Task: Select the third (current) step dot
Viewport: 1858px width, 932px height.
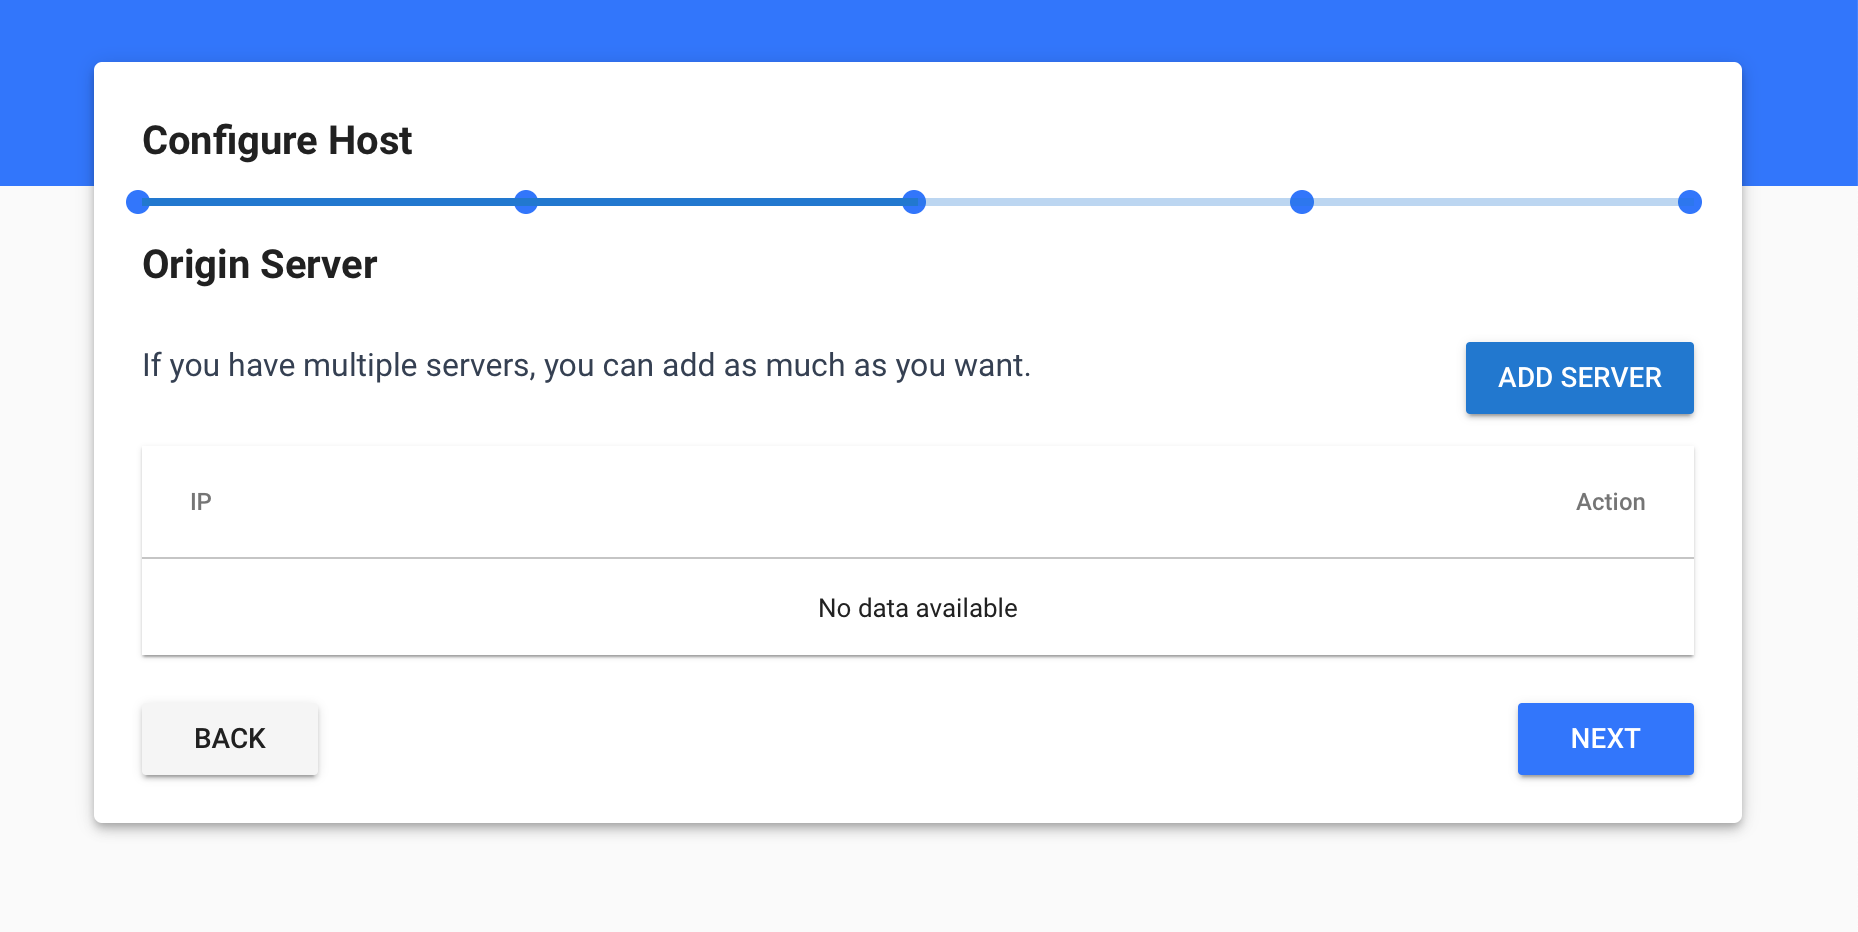Action: (914, 202)
